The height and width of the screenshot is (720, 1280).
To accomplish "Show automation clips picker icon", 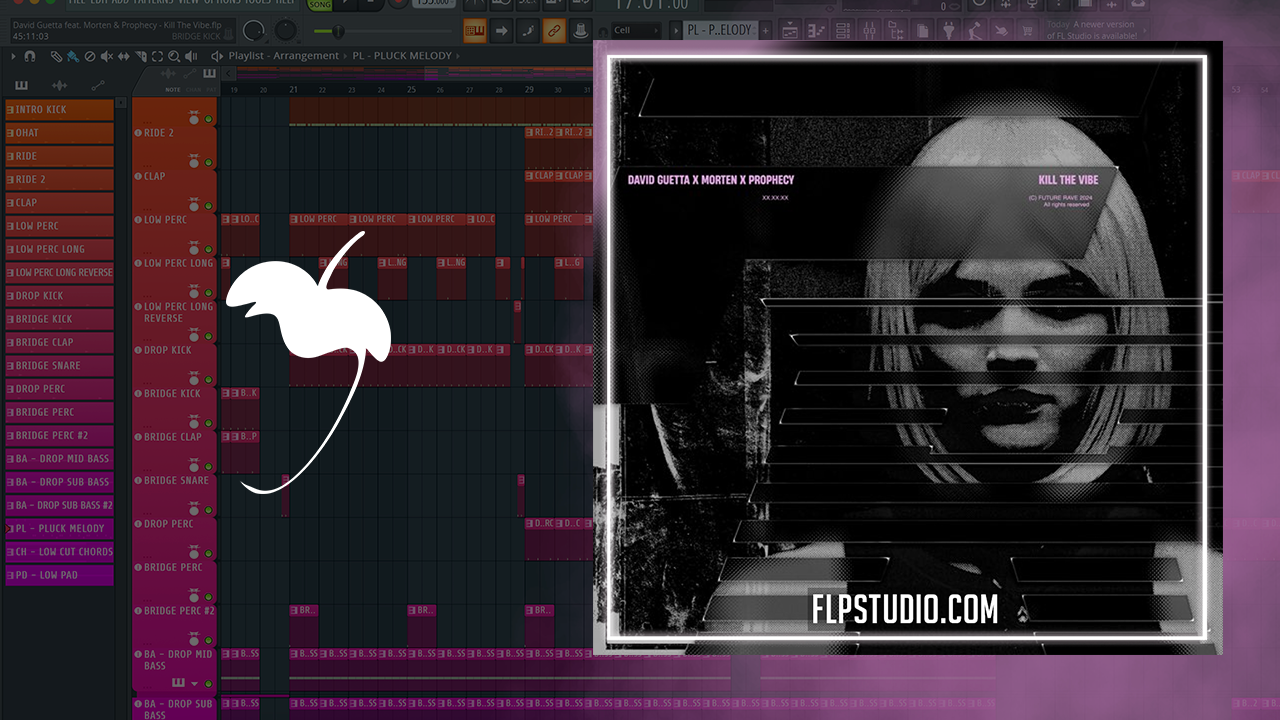I will coord(98,86).
